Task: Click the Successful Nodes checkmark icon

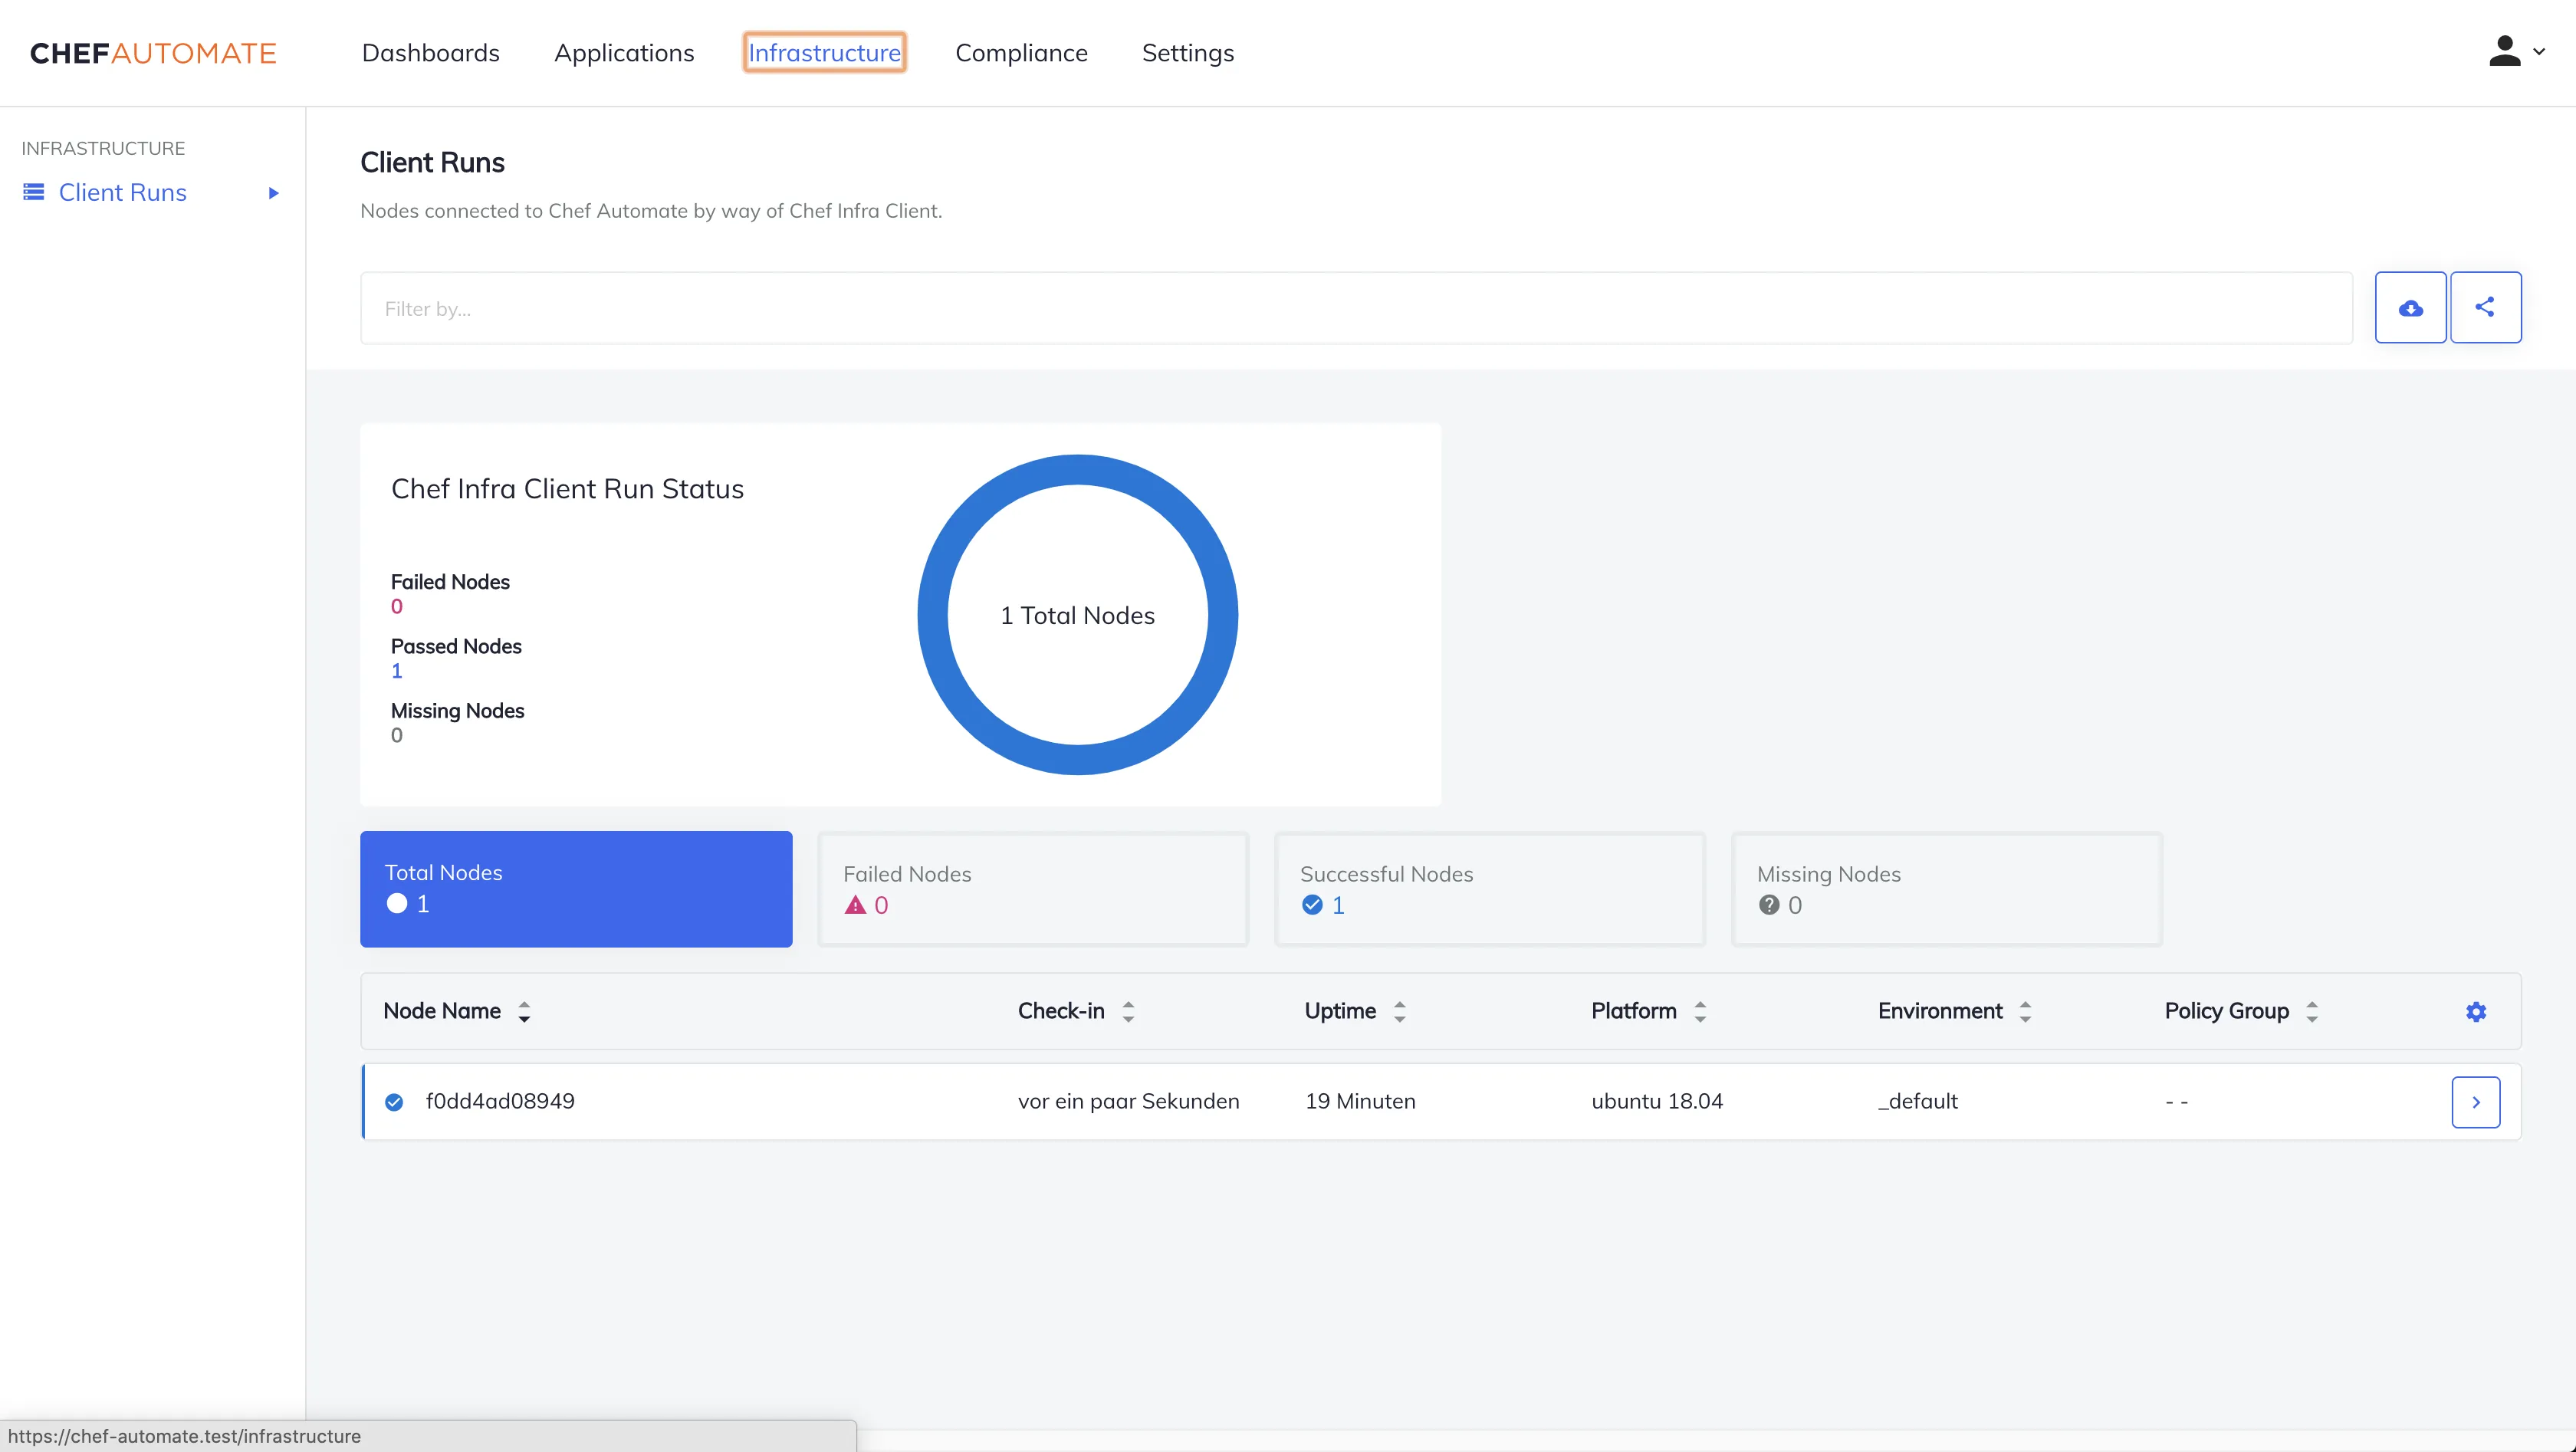Action: (x=1312, y=905)
